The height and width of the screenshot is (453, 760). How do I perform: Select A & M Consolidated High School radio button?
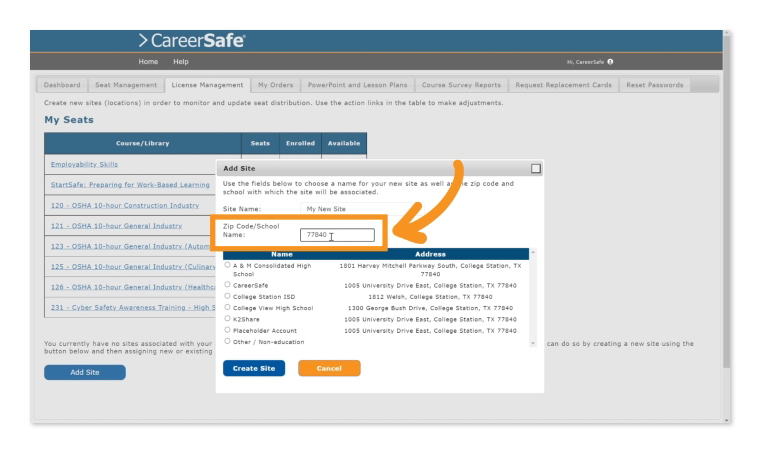[227, 265]
